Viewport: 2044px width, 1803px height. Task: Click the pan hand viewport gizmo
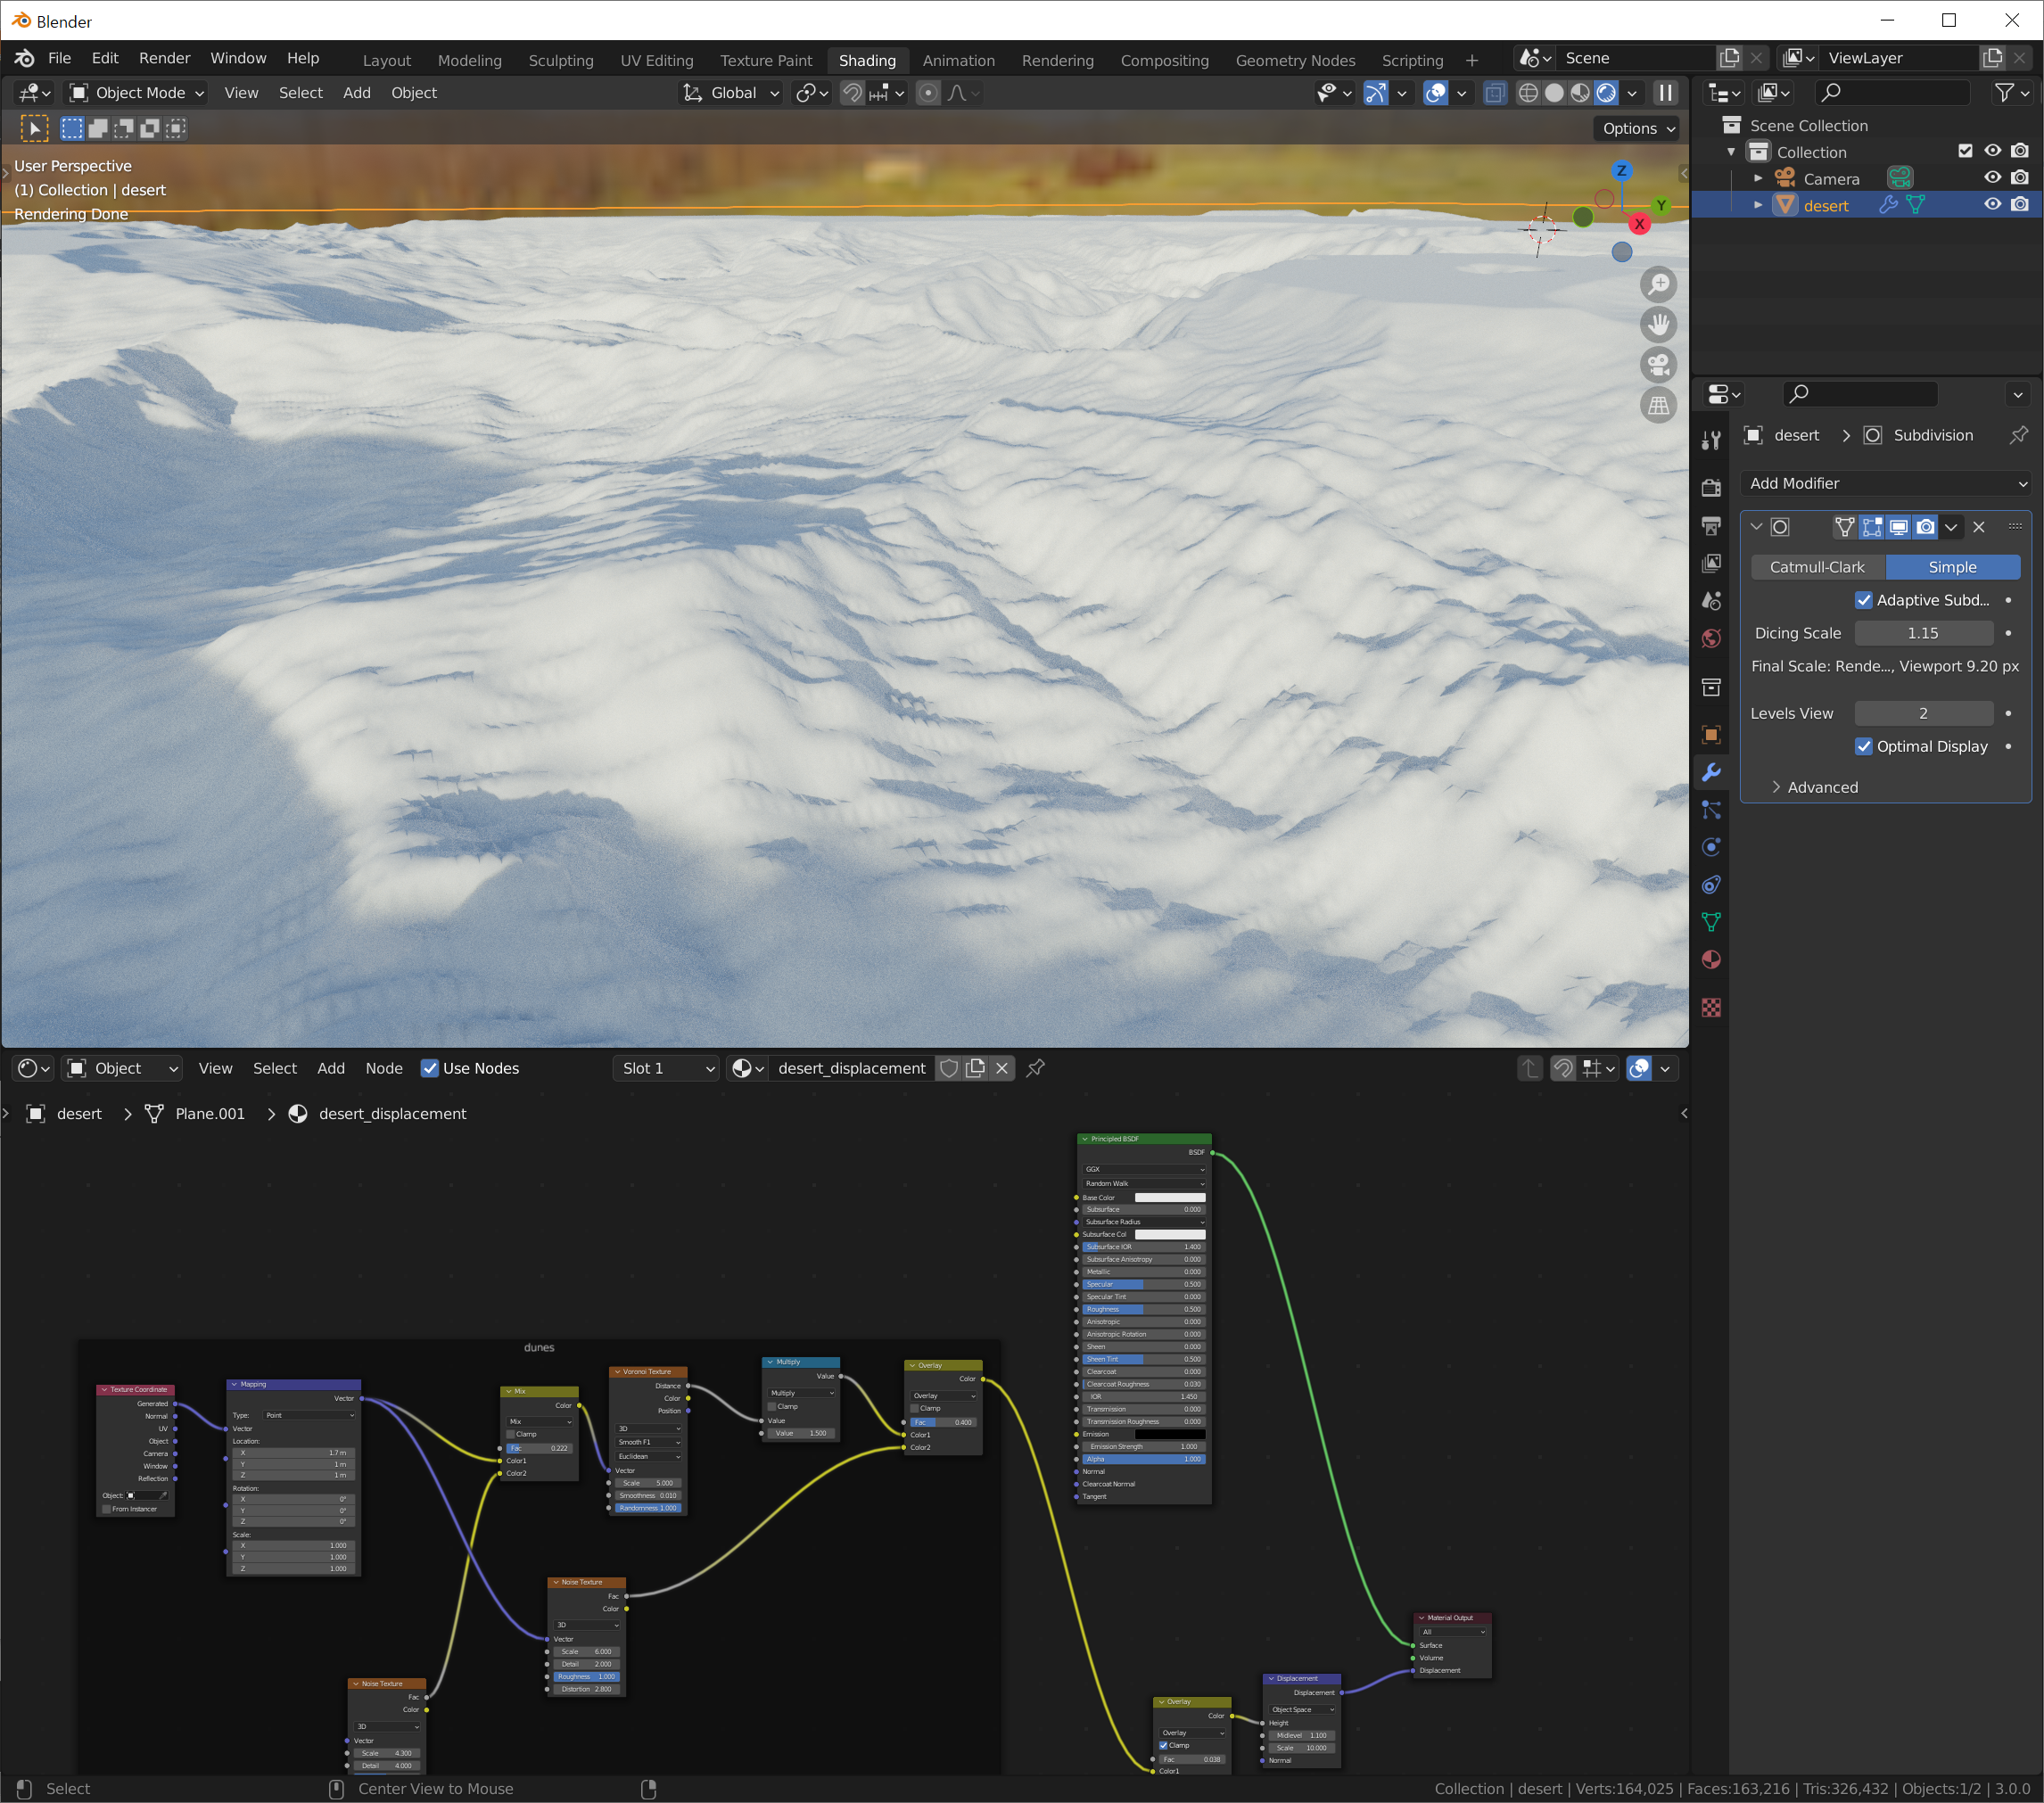1658,325
